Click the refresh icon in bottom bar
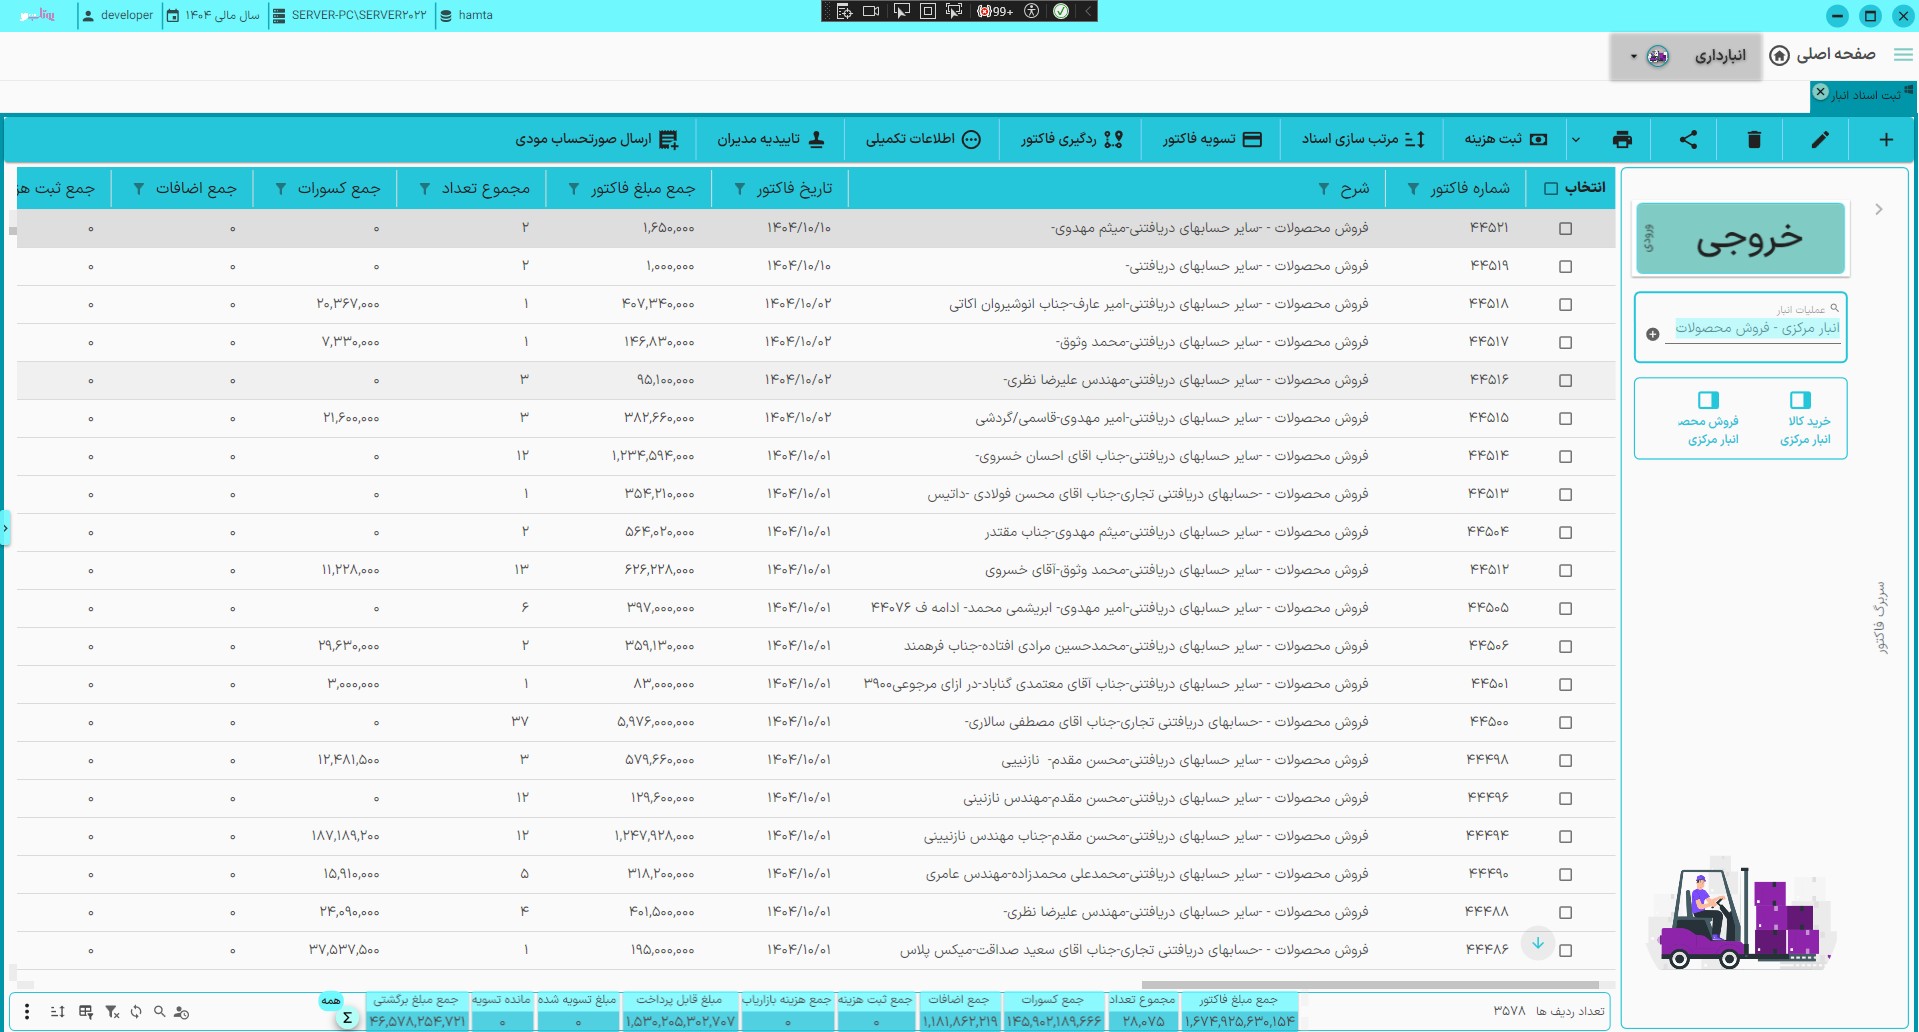 136,1012
